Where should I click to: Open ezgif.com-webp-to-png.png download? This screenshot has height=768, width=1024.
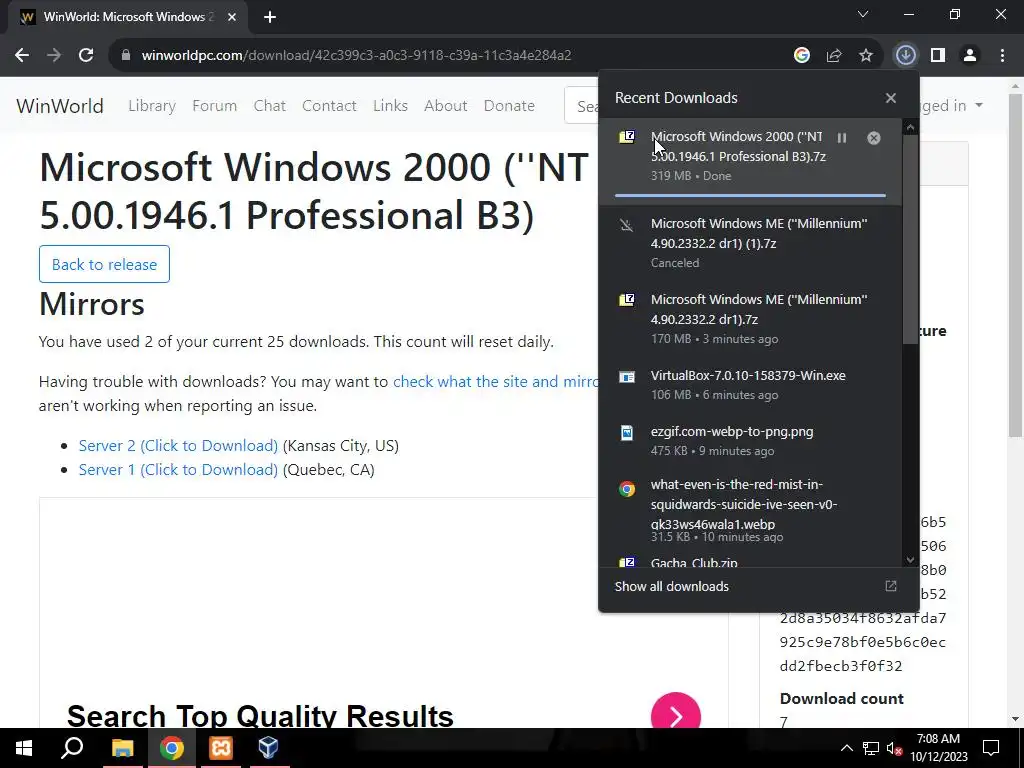[750, 441]
